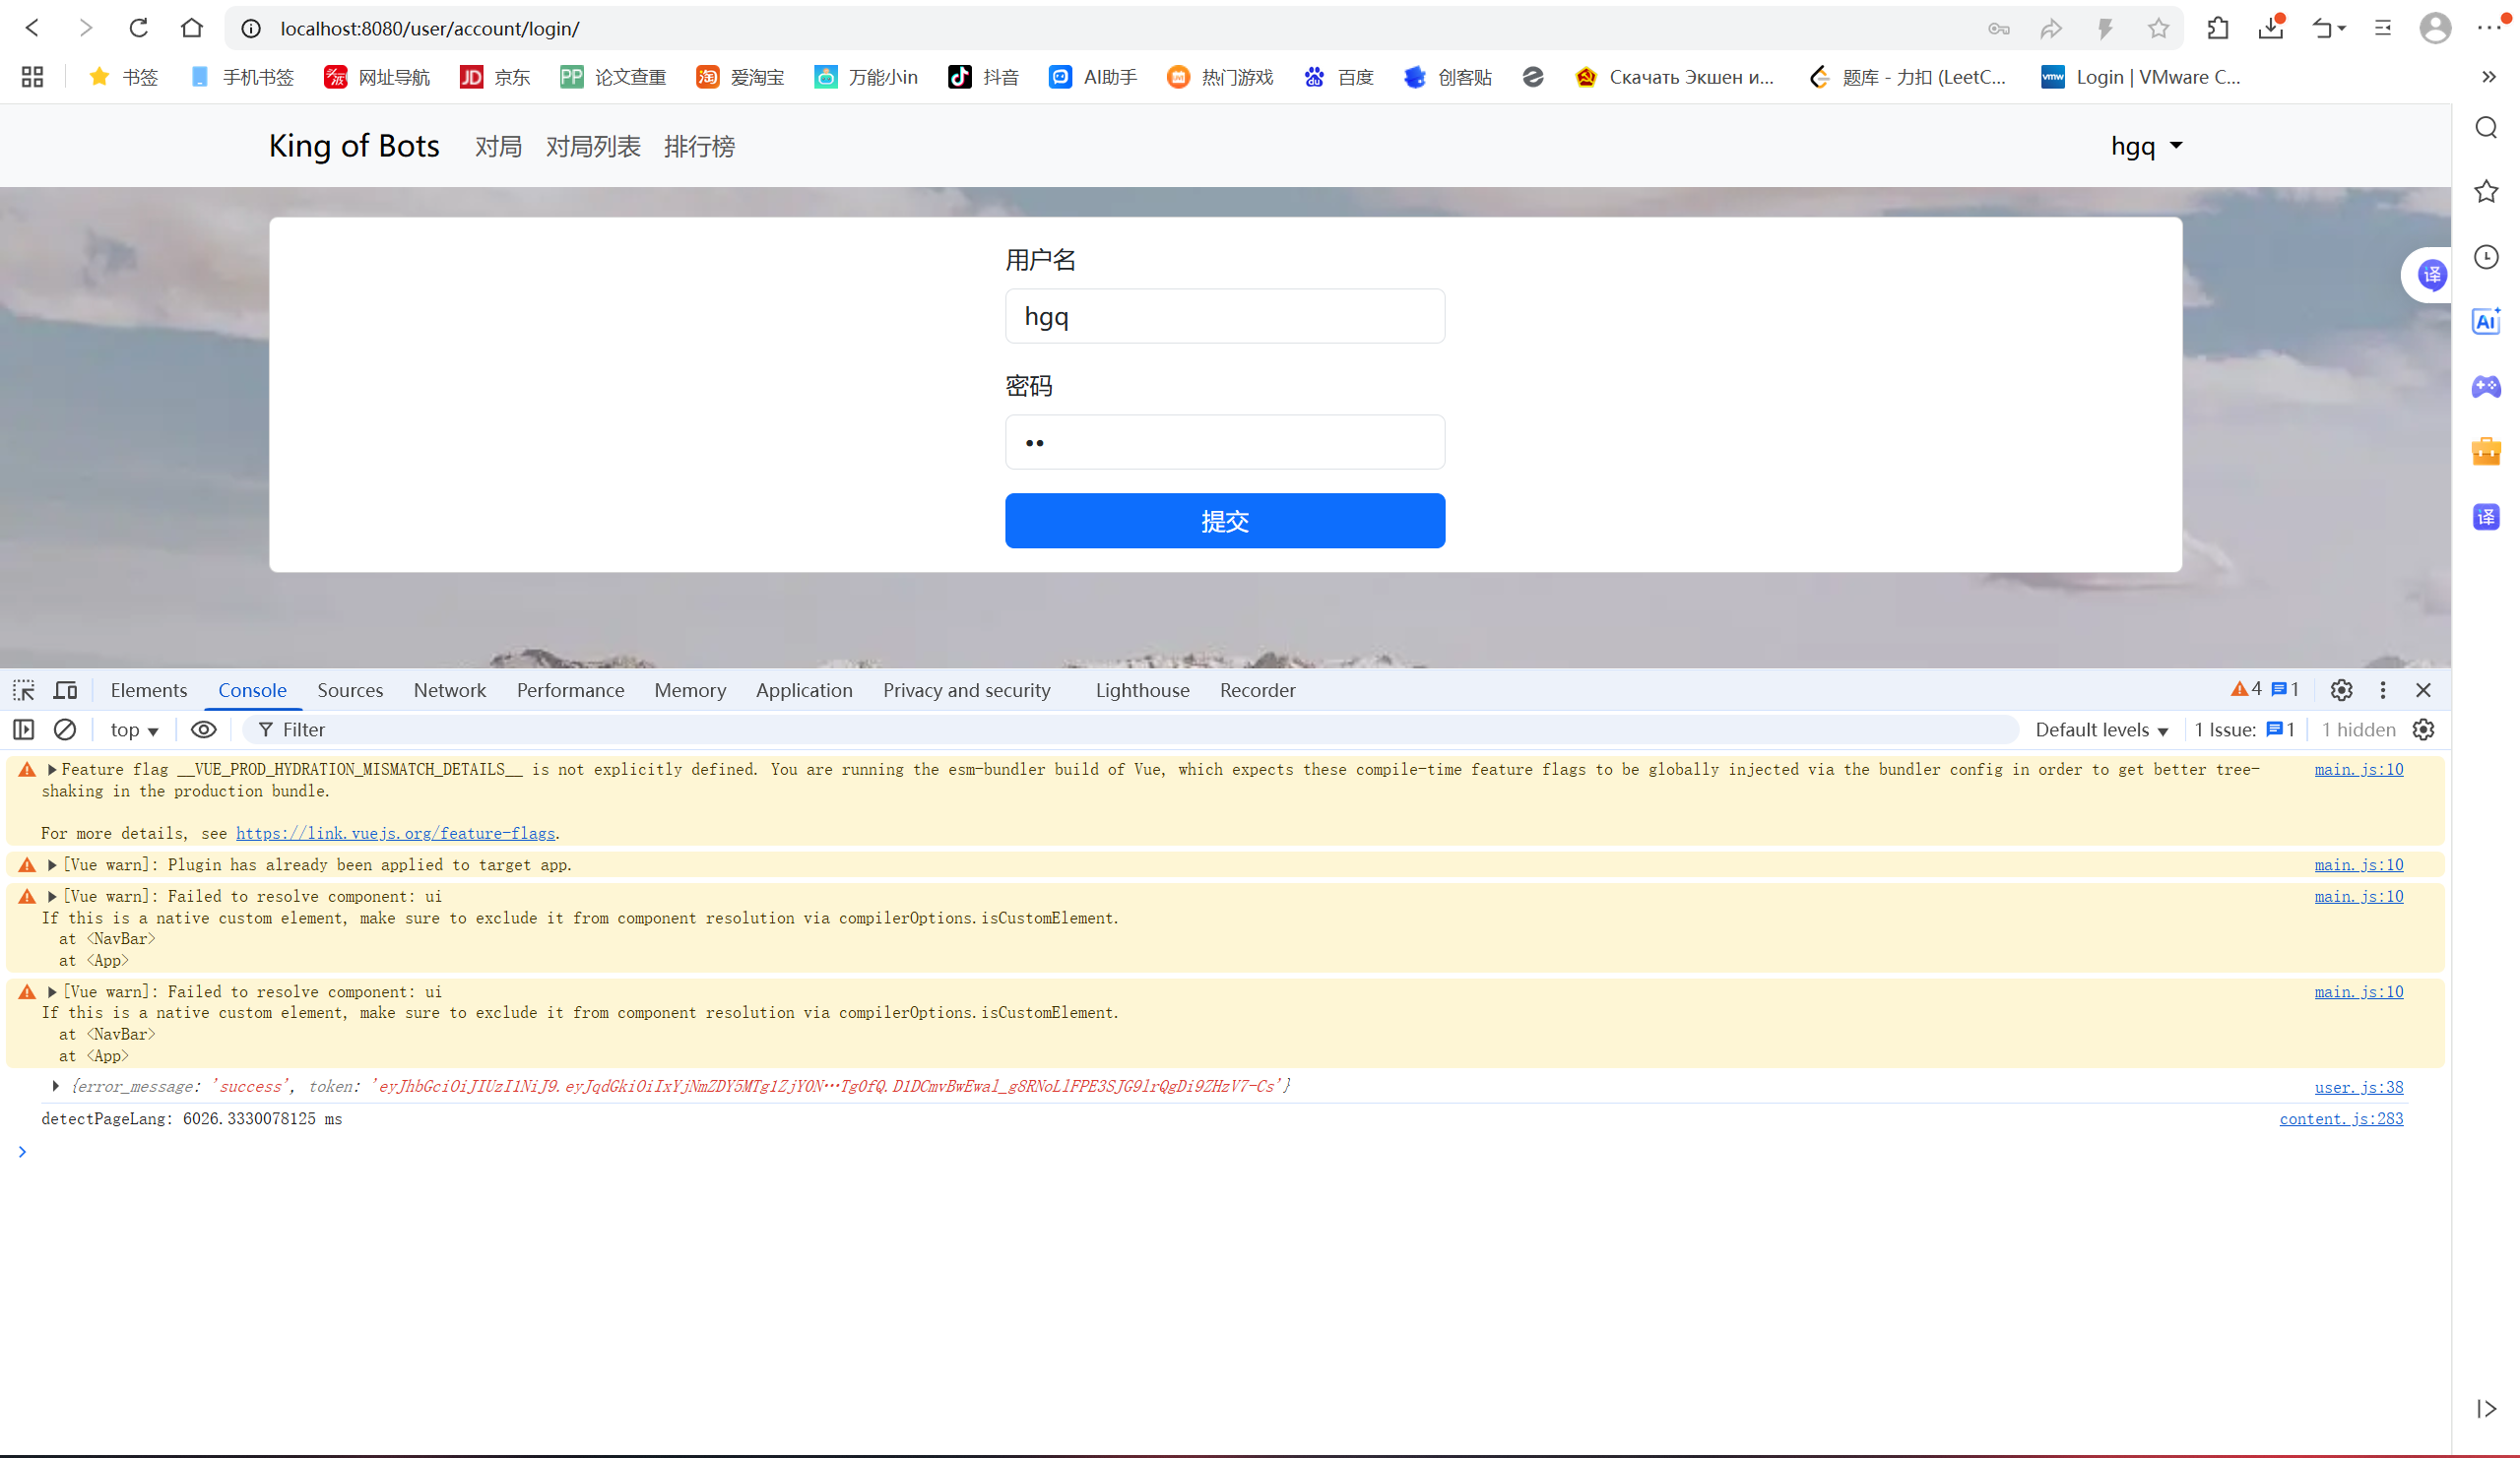Open the top context selector dropdown
Image resolution: width=2520 pixels, height=1458 pixels.
(134, 730)
